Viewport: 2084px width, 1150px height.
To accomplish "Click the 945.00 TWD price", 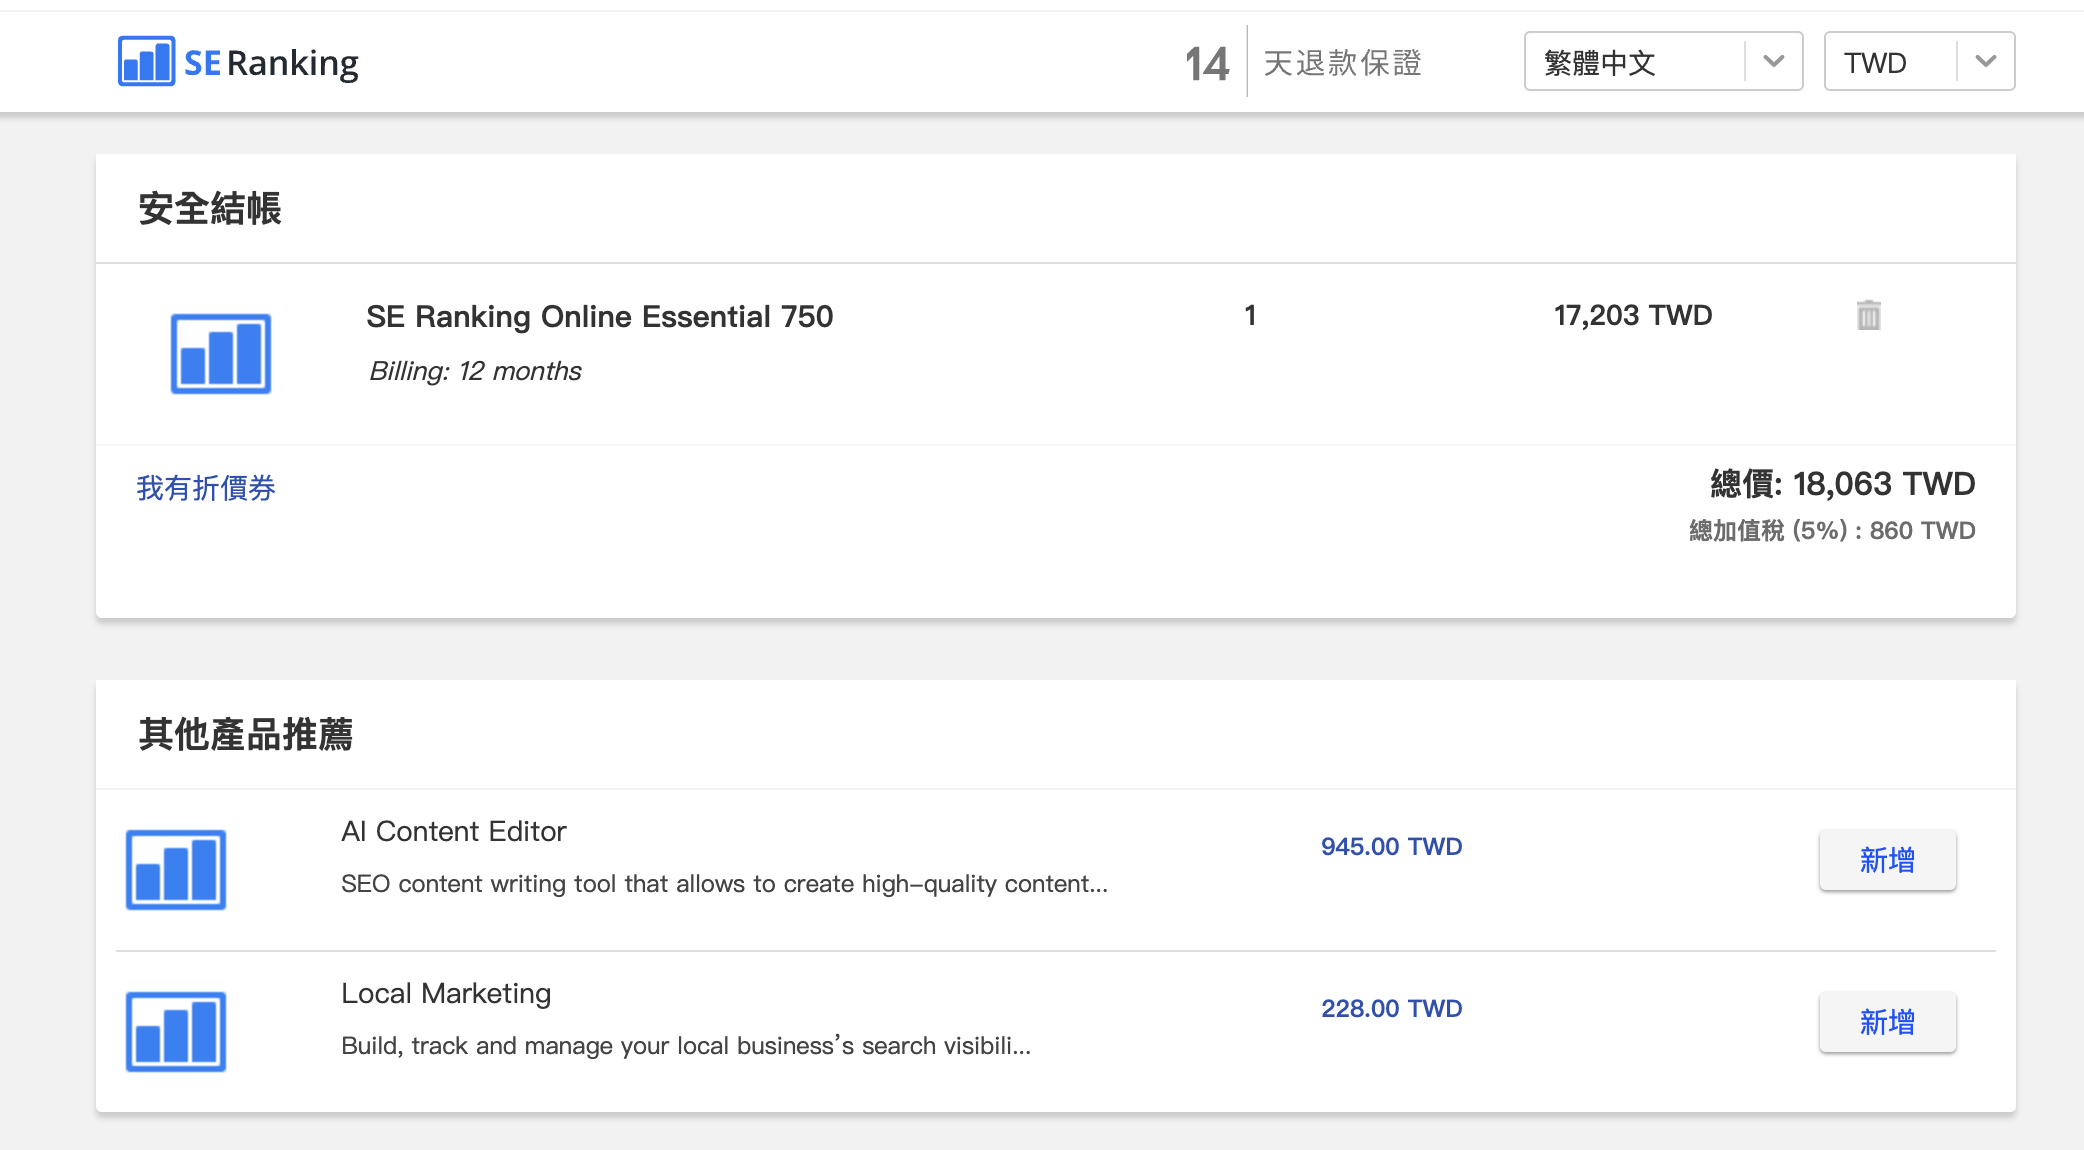I will point(1391,847).
